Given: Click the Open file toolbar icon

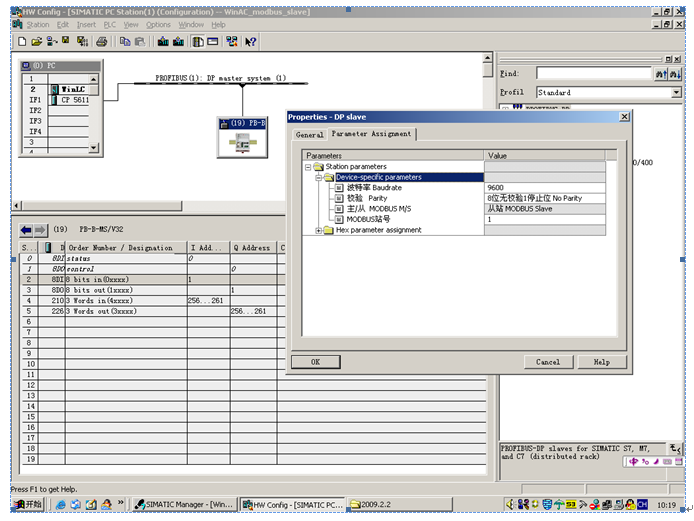Looking at the screenshot, I should pos(37,41).
